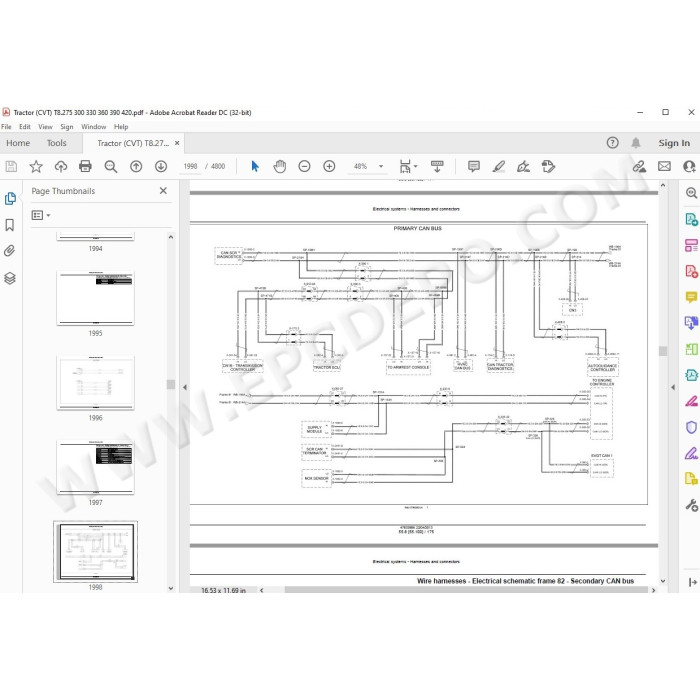Go to next page arrow

[x=161, y=167]
